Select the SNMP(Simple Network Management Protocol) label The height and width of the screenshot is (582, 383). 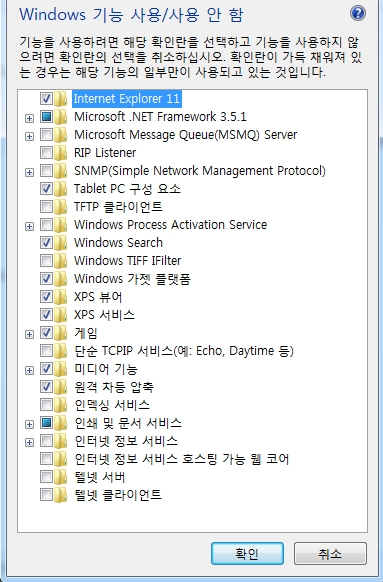[x=200, y=171]
